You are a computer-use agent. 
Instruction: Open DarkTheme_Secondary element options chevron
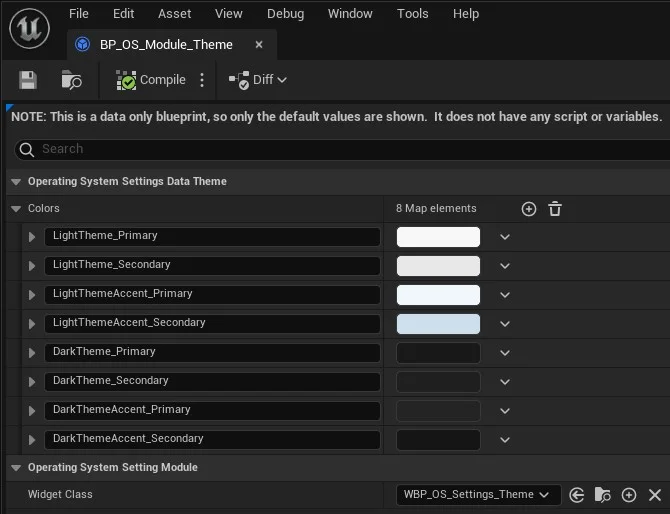tap(505, 382)
